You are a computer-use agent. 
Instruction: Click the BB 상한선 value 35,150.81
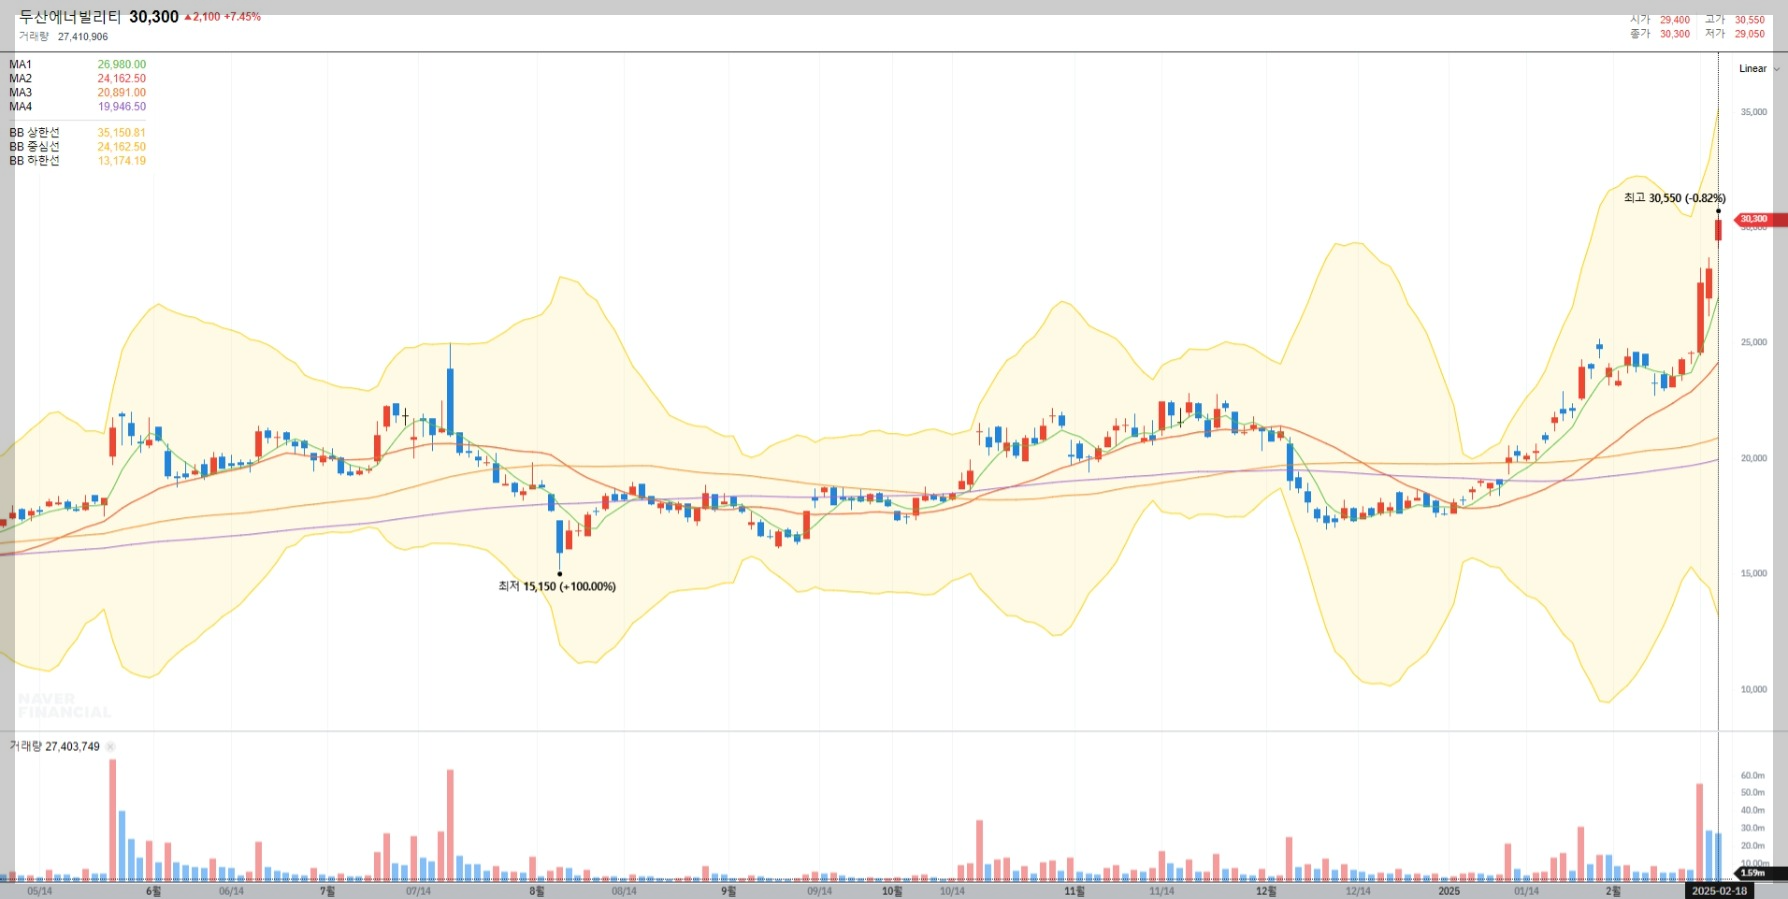(x=122, y=133)
